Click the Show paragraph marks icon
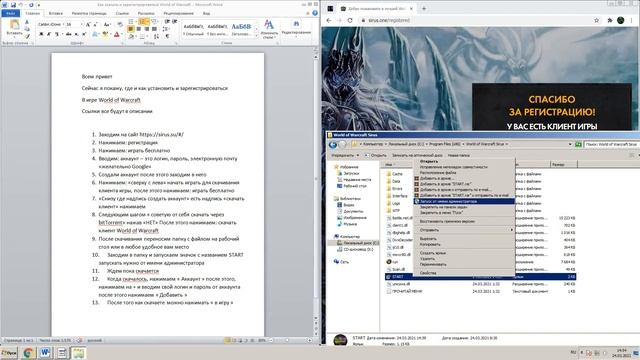640x360 pixels. pos(167,36)
